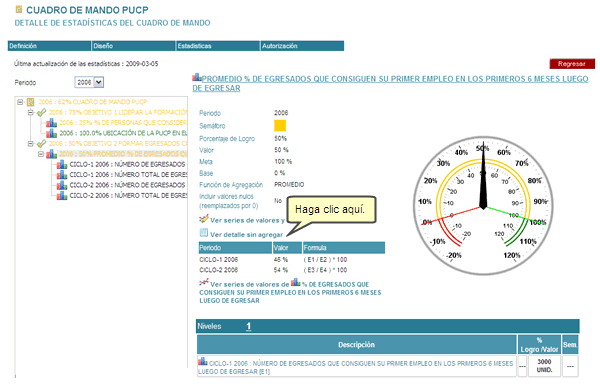Collapse the 50% PROMEDIO % DE EGRESADOS node

[41, 154]
